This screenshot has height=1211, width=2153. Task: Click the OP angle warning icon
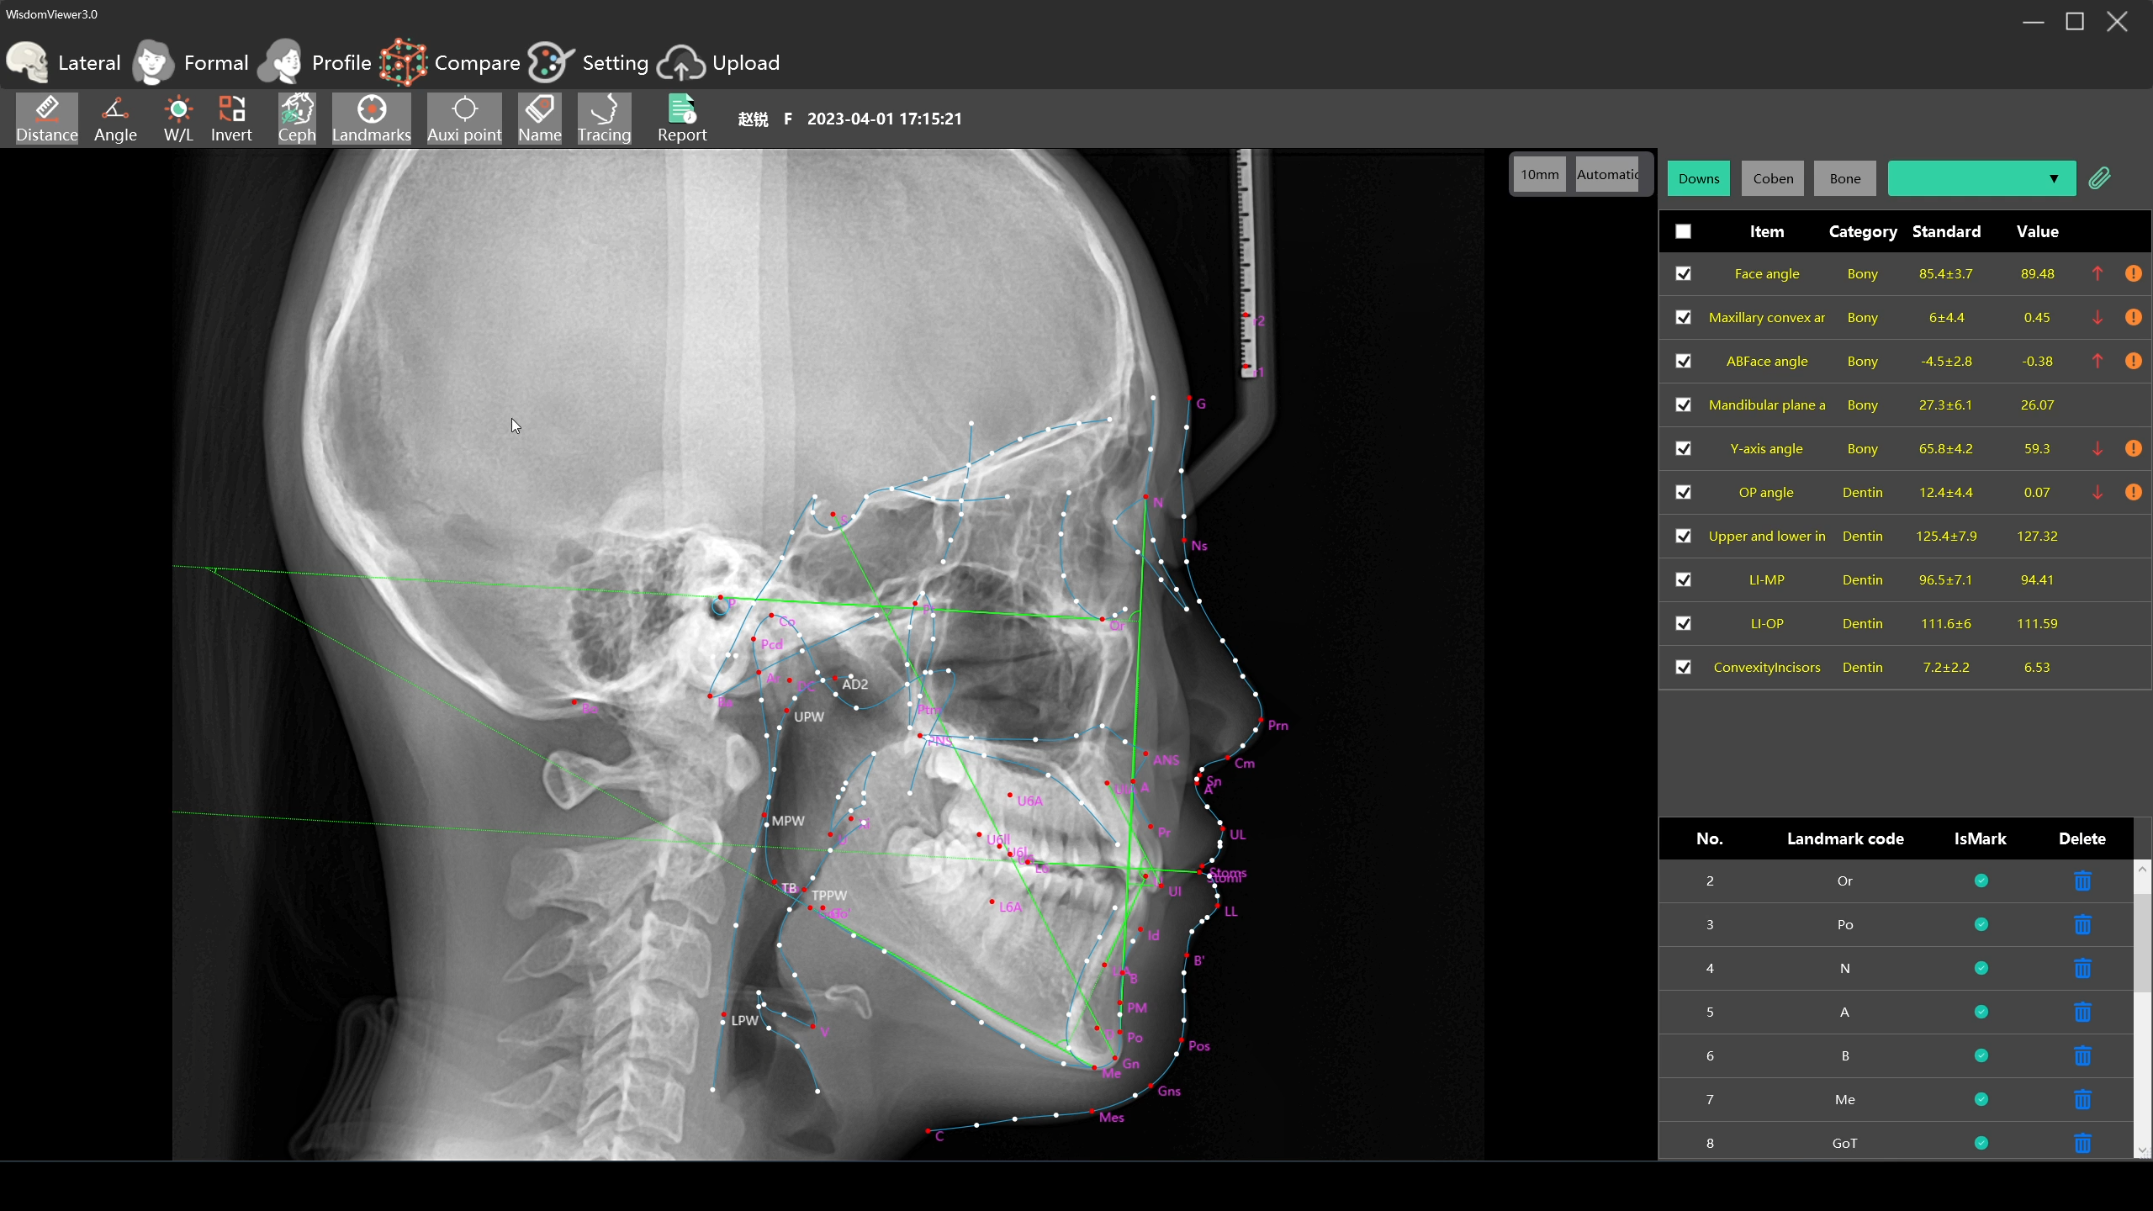pos(2133,492)
